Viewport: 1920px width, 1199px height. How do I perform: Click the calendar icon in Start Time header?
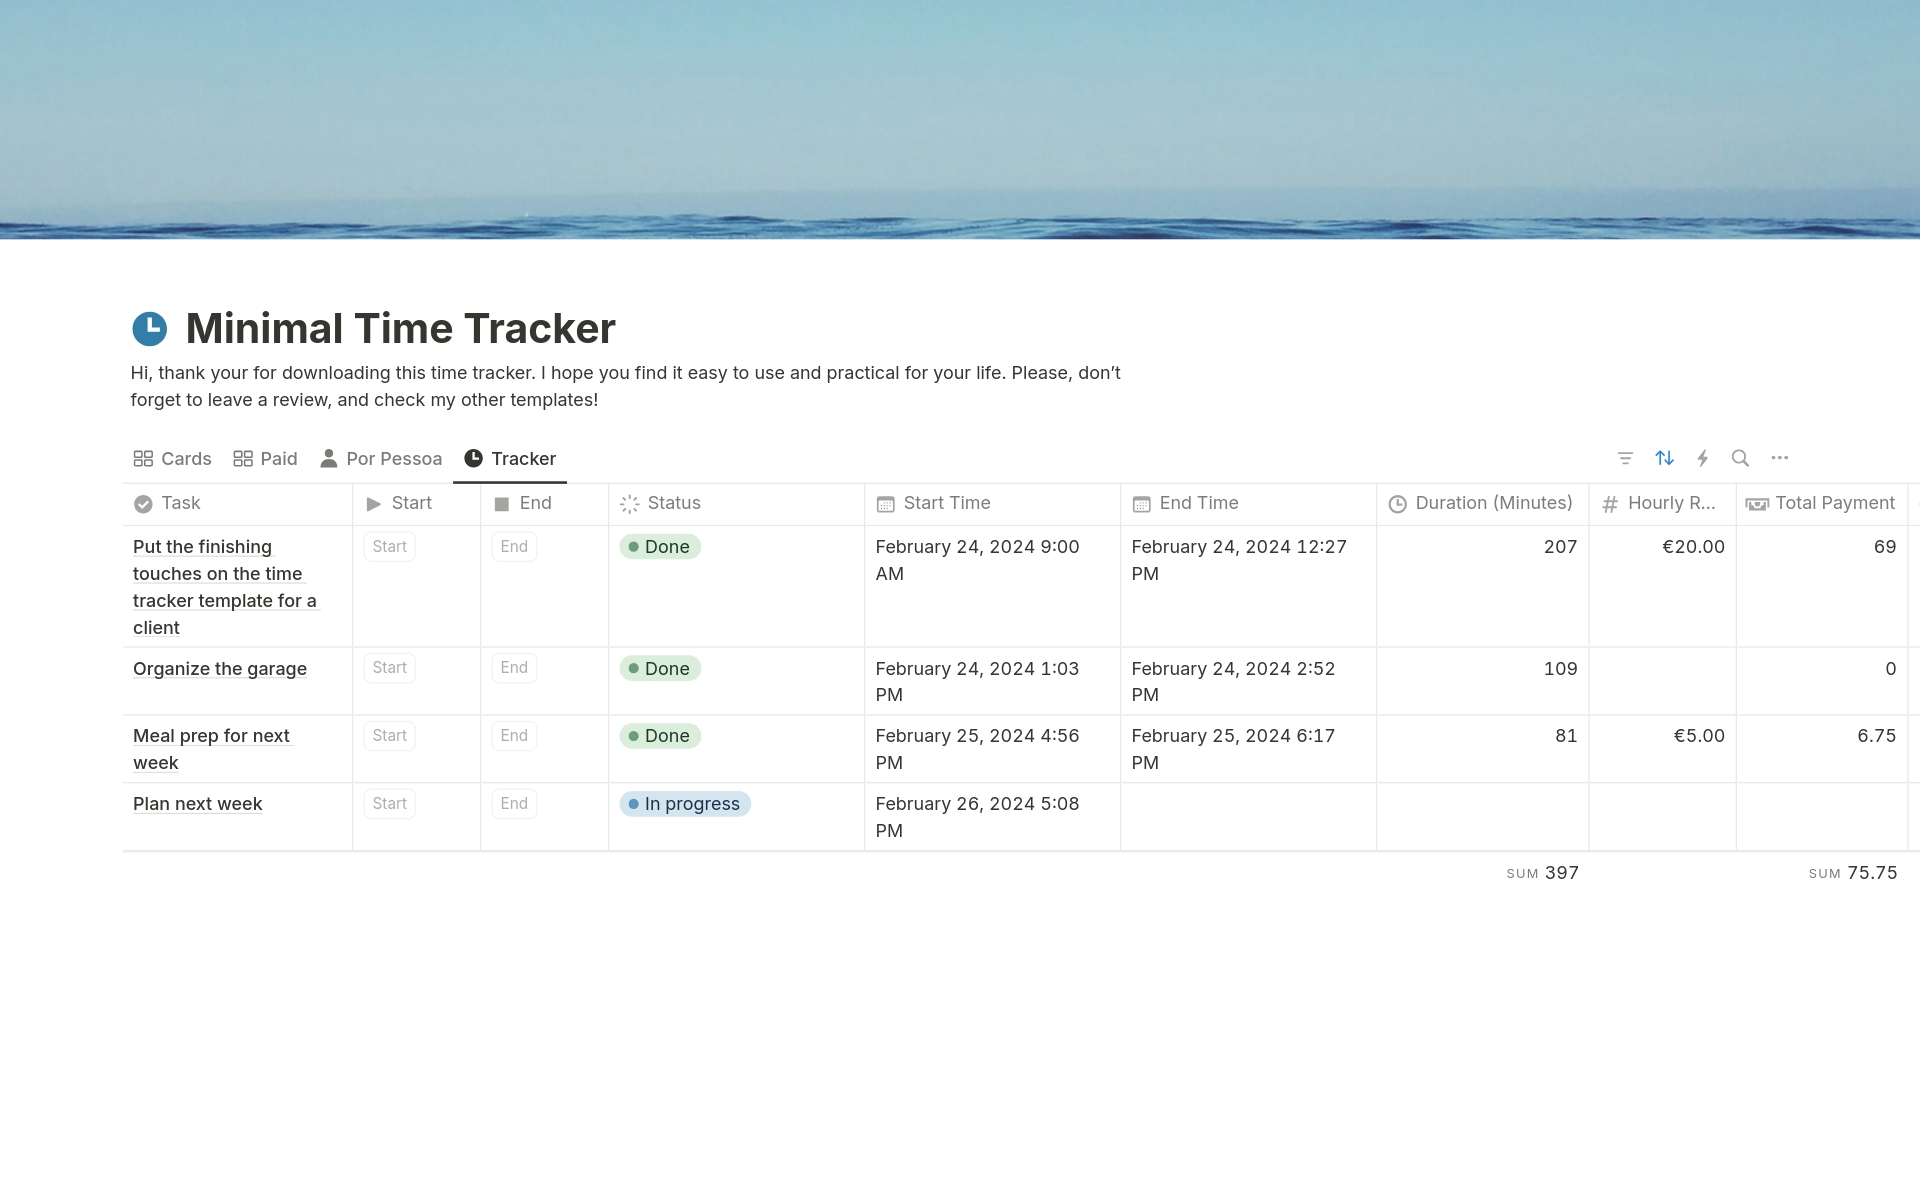point(885,504)
